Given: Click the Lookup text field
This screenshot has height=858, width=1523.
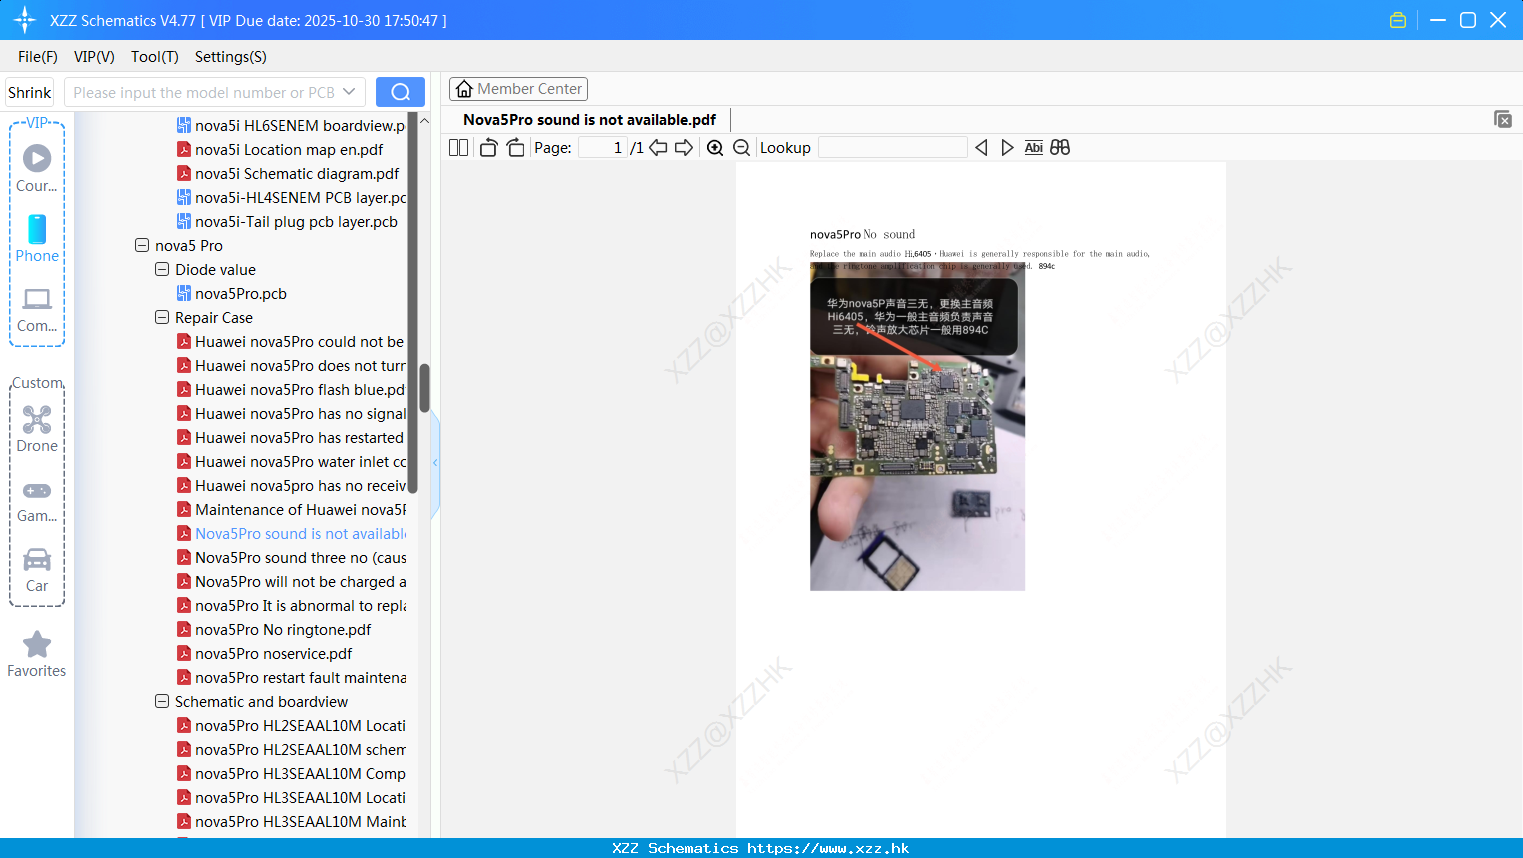Looking at the screenshot, I should [x=892, y=147].
